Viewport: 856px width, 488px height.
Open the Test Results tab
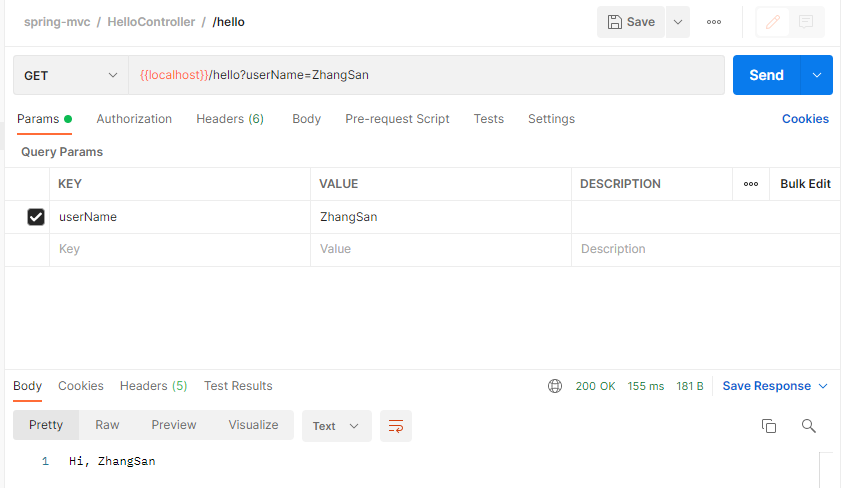point(238,386)
